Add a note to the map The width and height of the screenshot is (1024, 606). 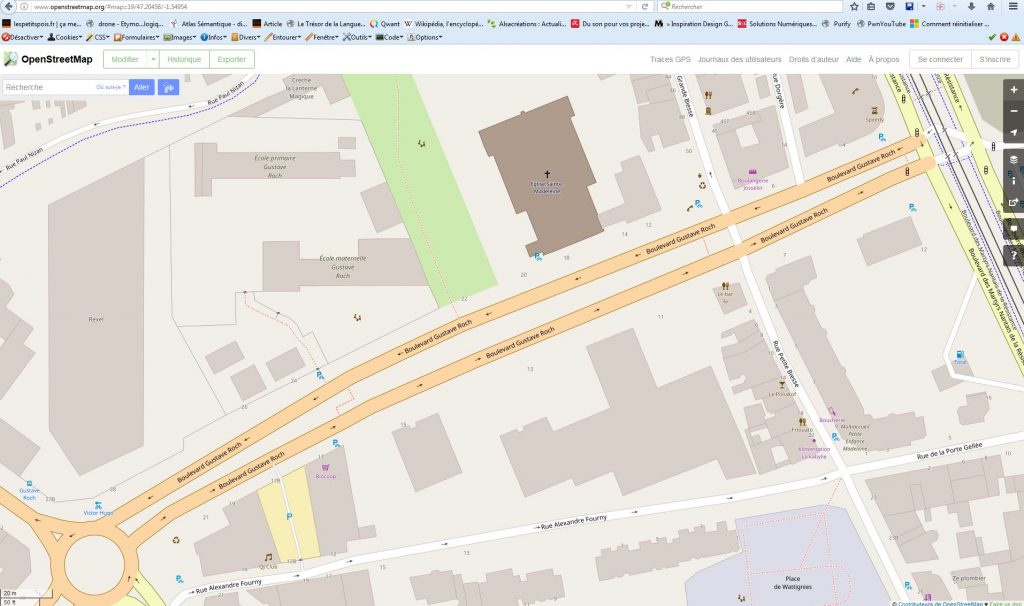(1013, 229)
